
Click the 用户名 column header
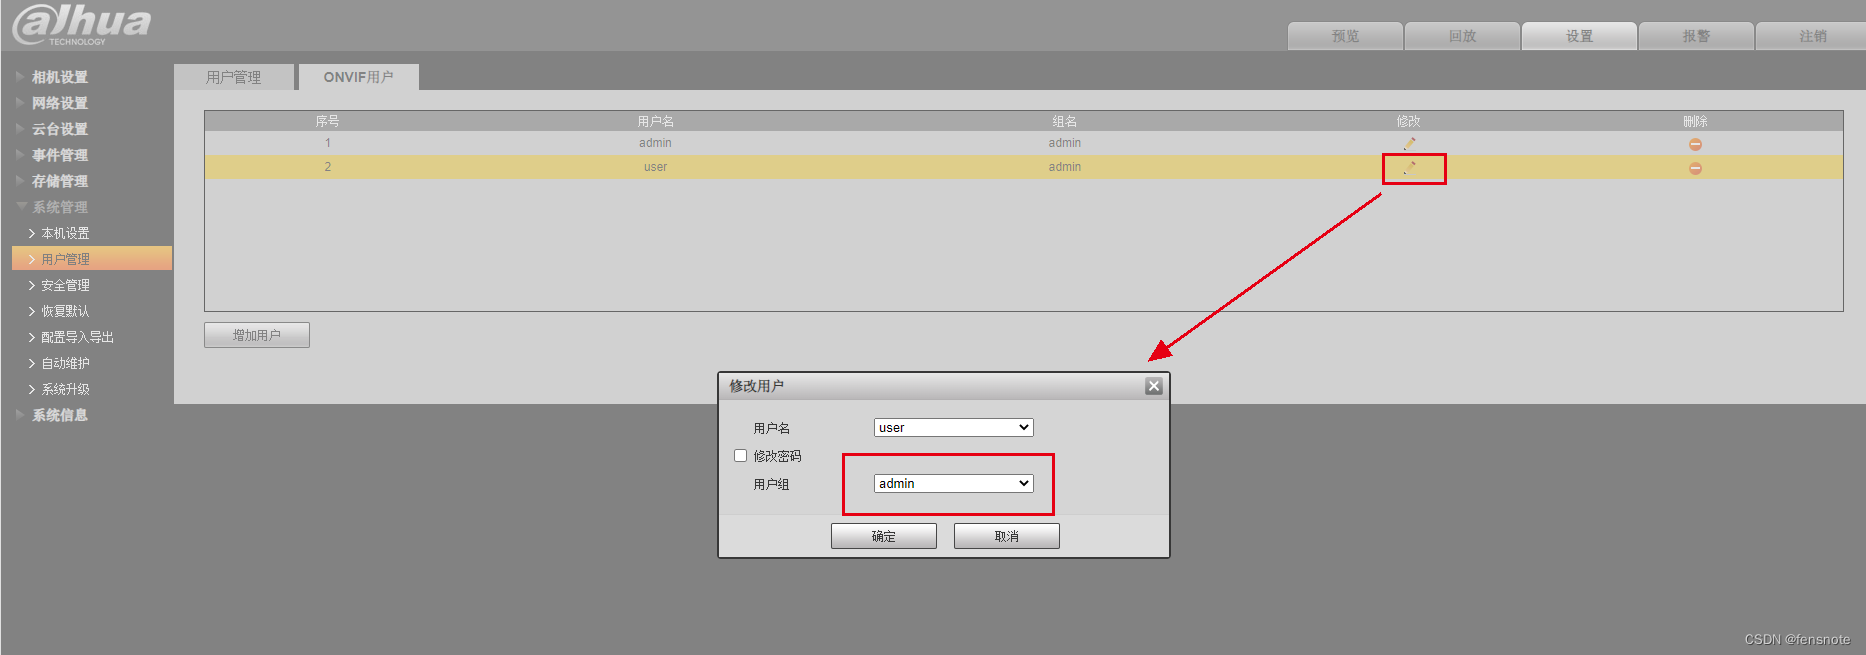coord(656,121)
